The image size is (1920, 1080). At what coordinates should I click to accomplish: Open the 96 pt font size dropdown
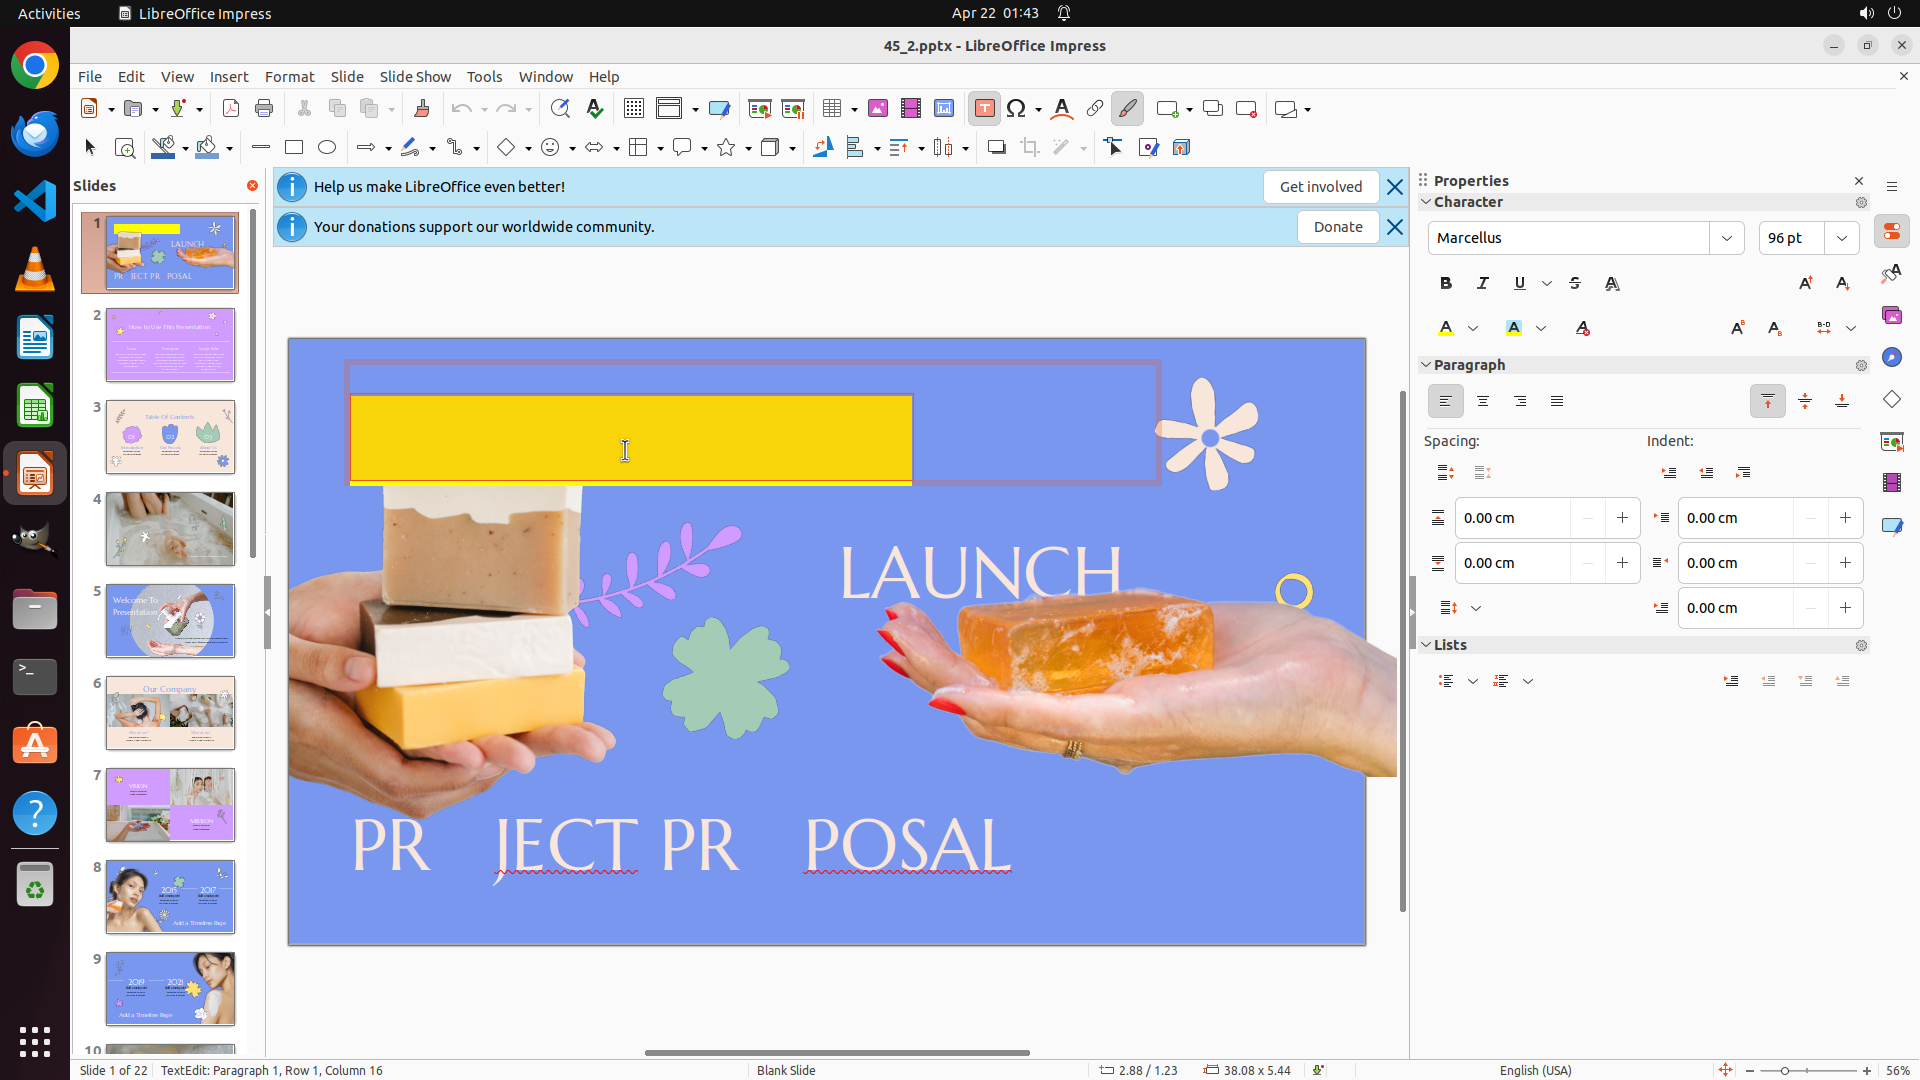click(1841, 238)
